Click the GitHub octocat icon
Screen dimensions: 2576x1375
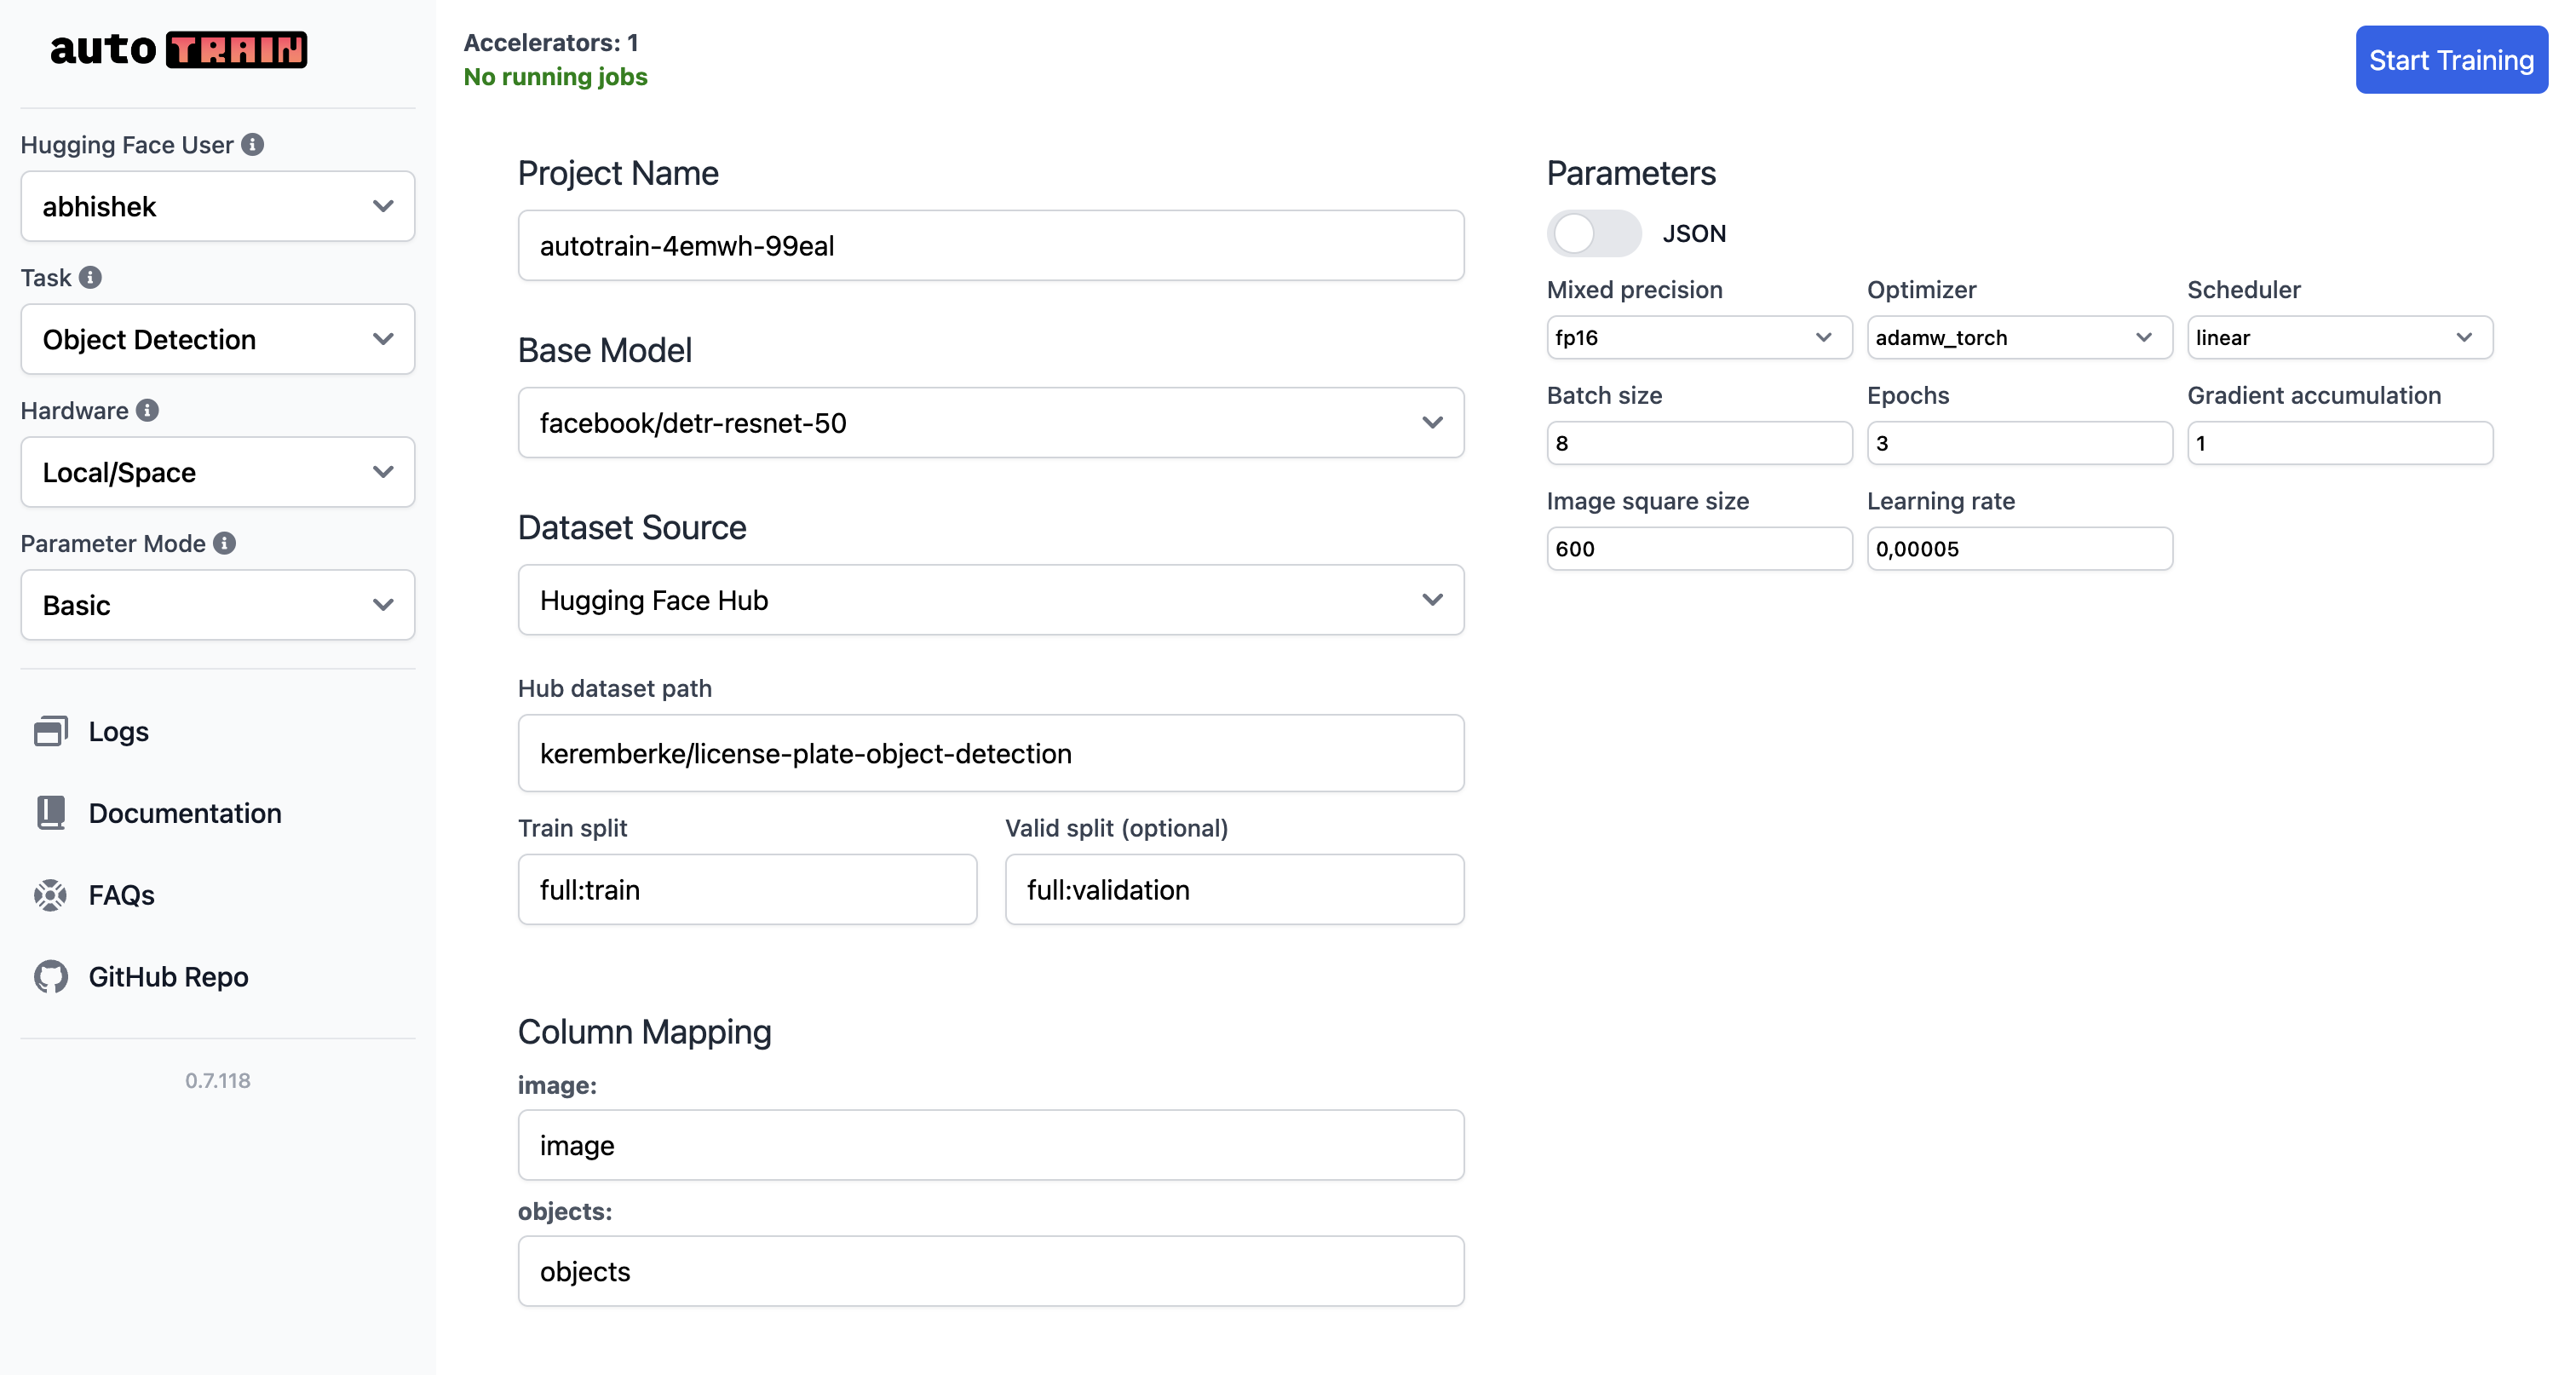click(50, 977)
